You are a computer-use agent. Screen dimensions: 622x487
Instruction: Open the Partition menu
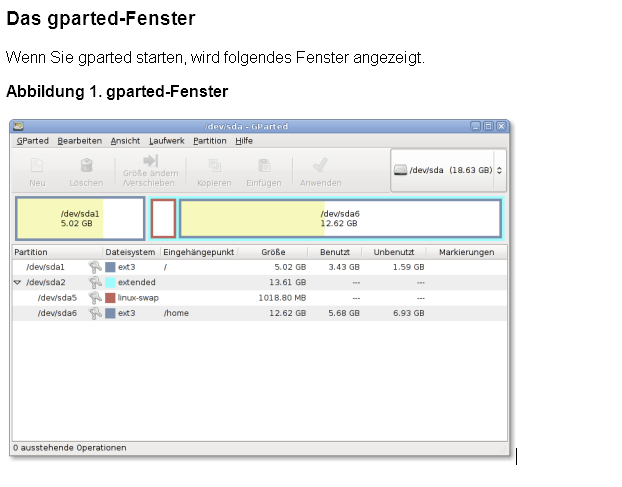coord(210,141)
